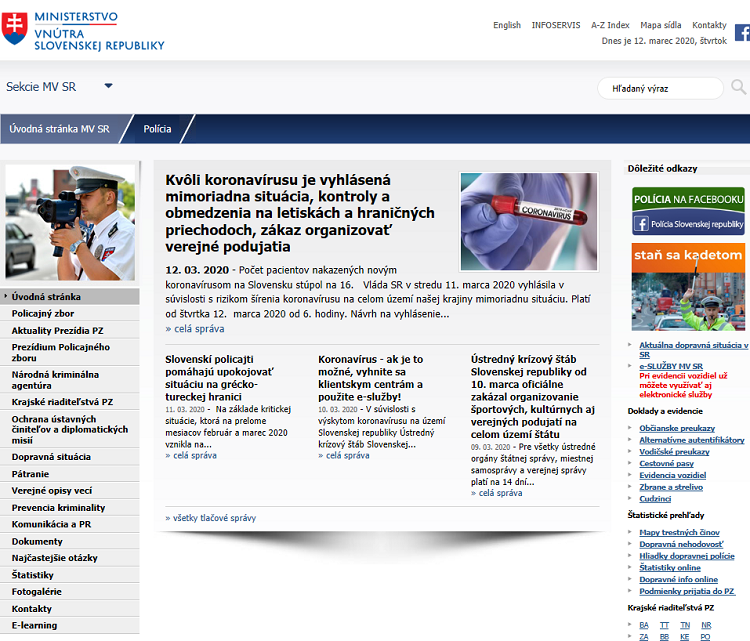Open the Kontakty link in the top bar
Viewport: 750px width, 641px height.
pyautogui.click(x=709, y=25)
